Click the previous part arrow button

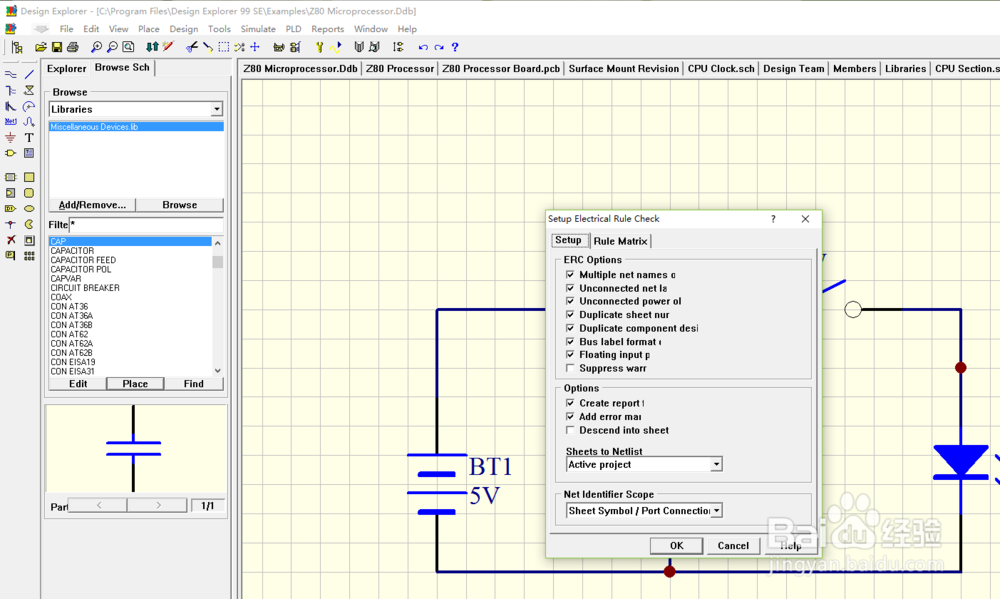pos(98,505)
